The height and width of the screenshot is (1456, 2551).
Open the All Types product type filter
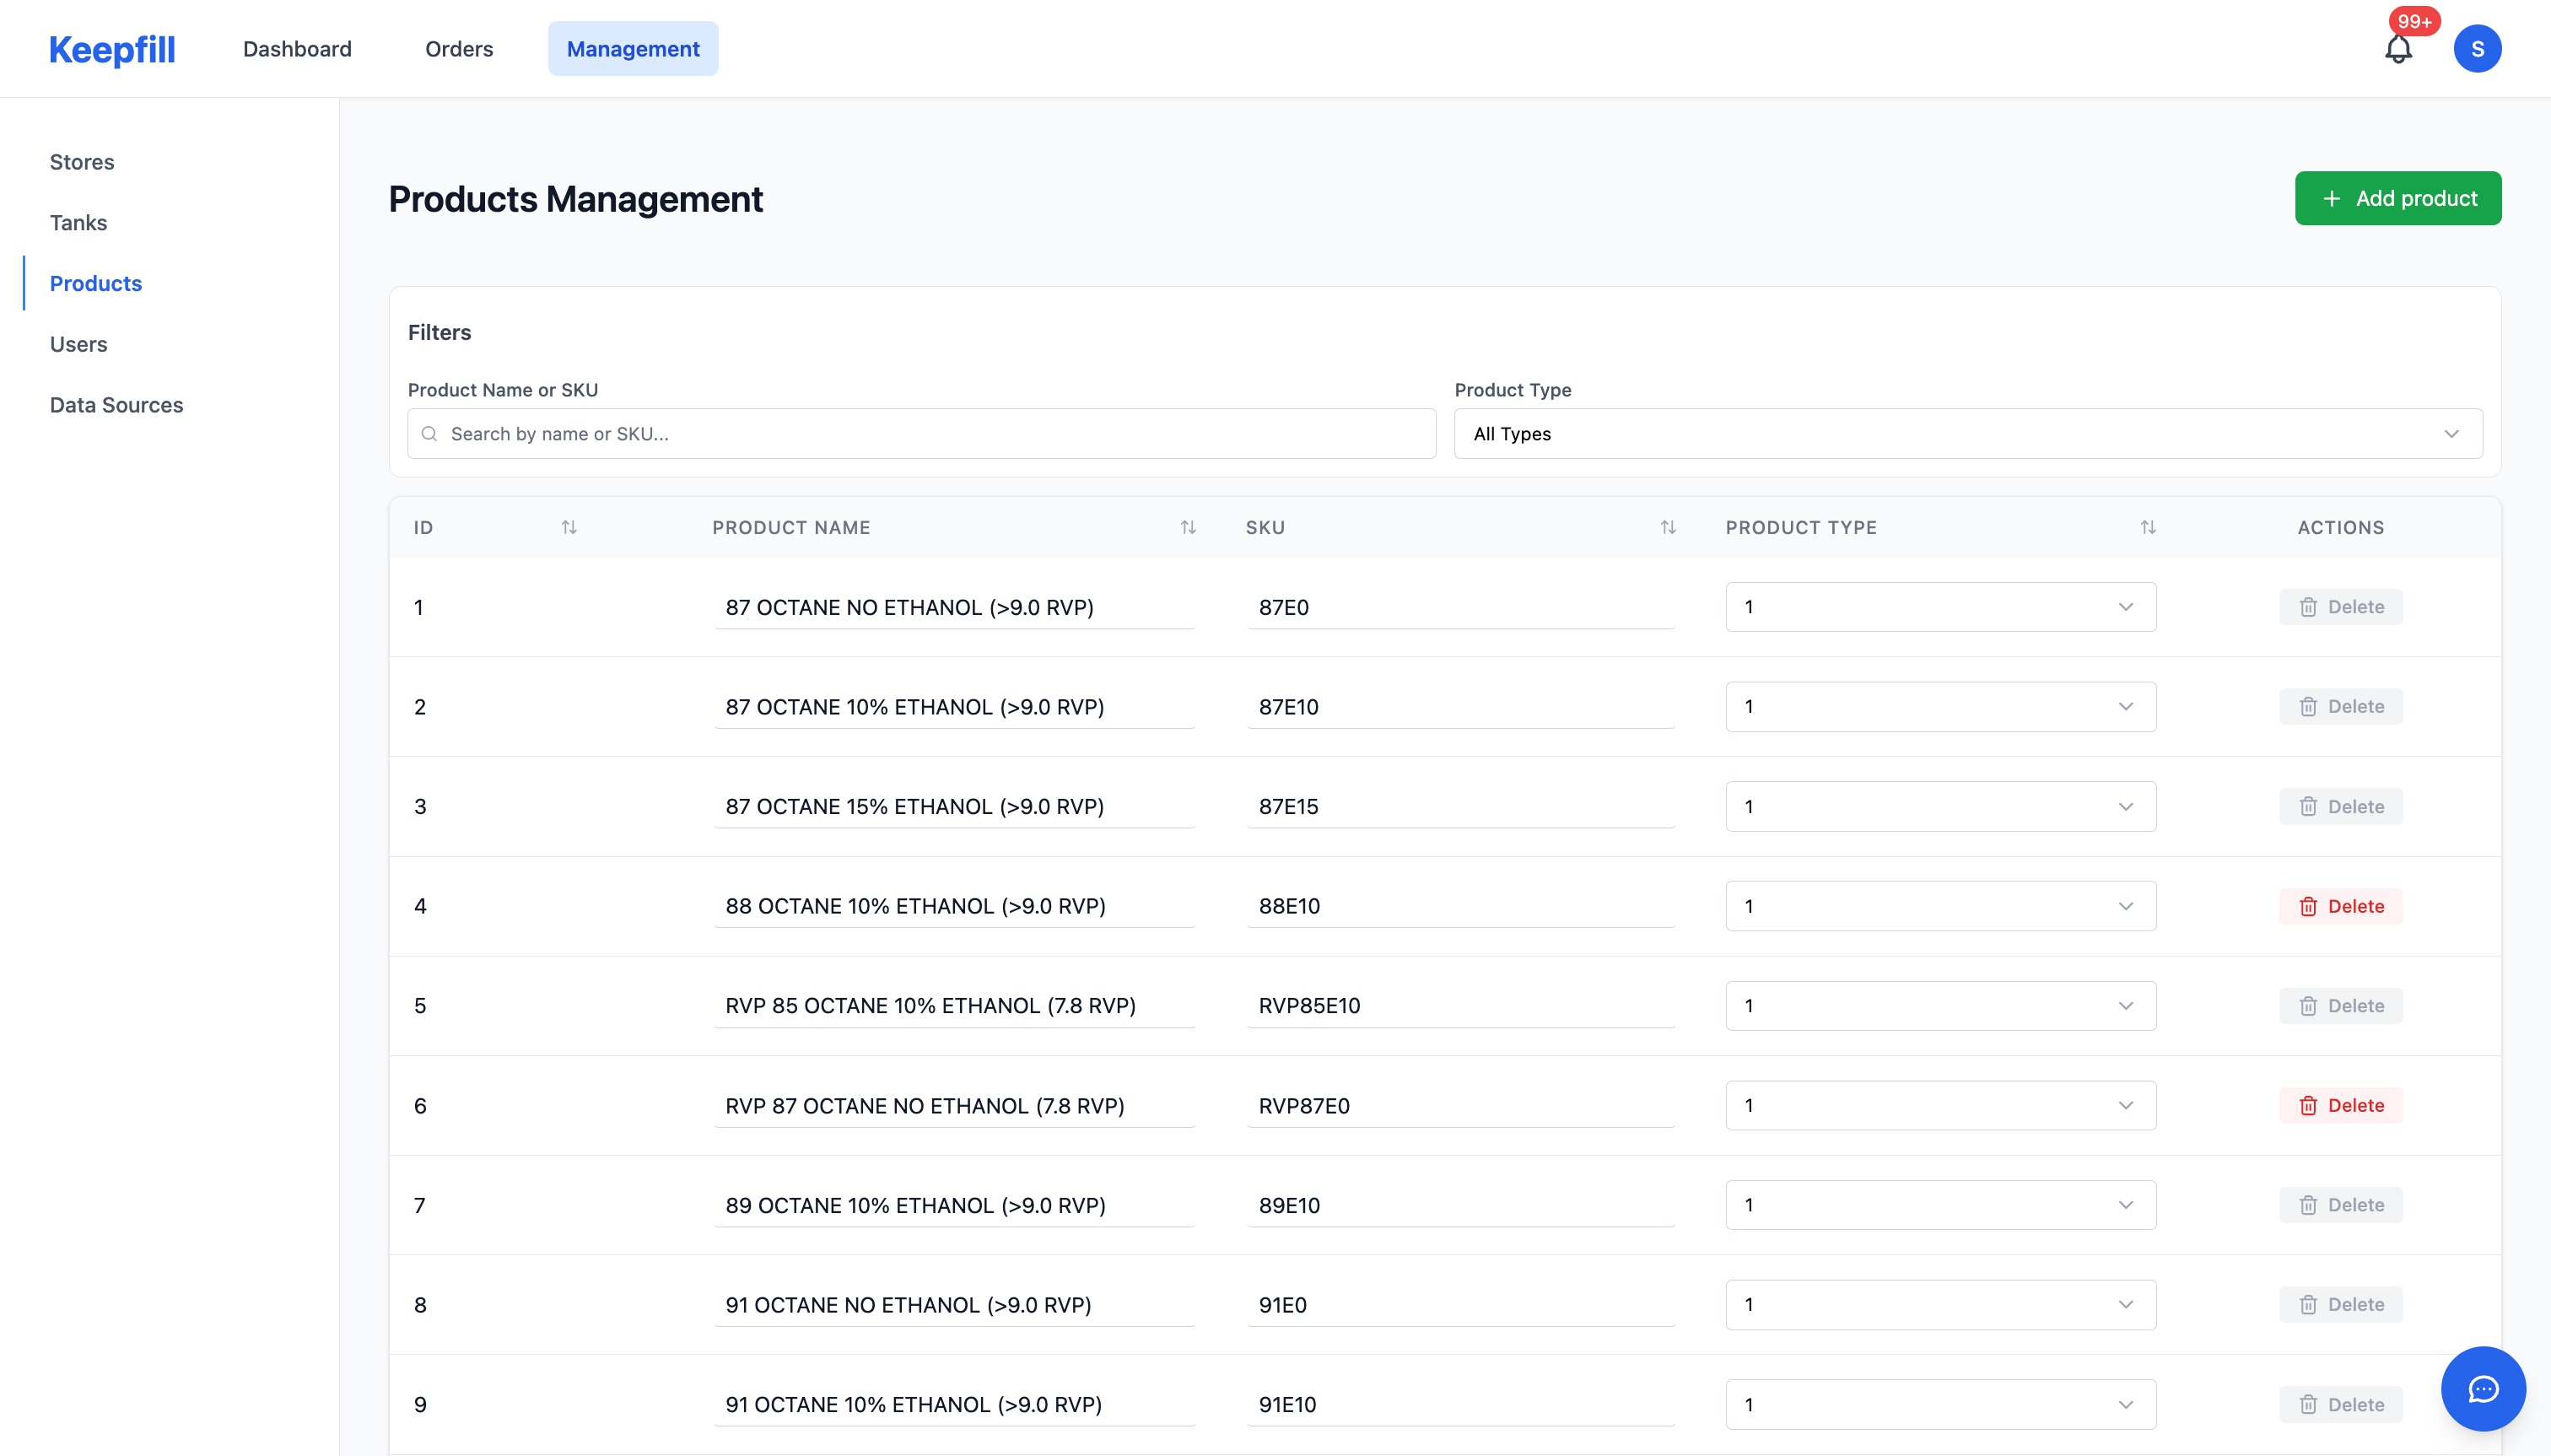1966,433
